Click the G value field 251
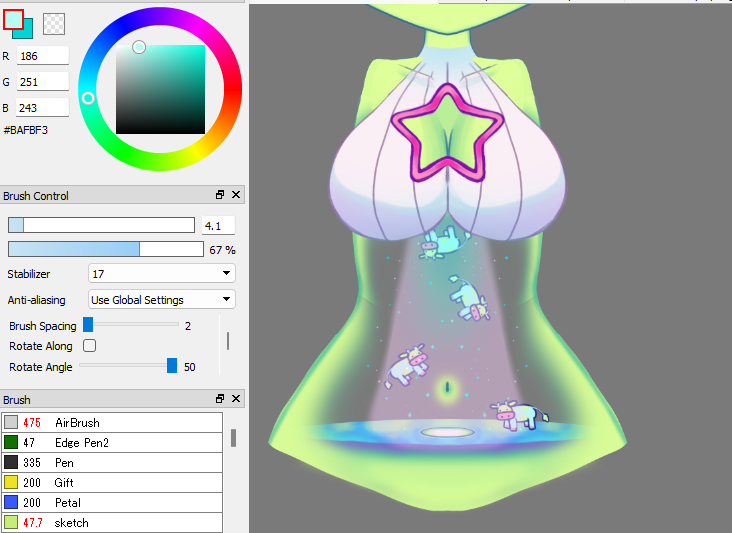The height and width of the screenshot is (533, 732). click(43, 82)
